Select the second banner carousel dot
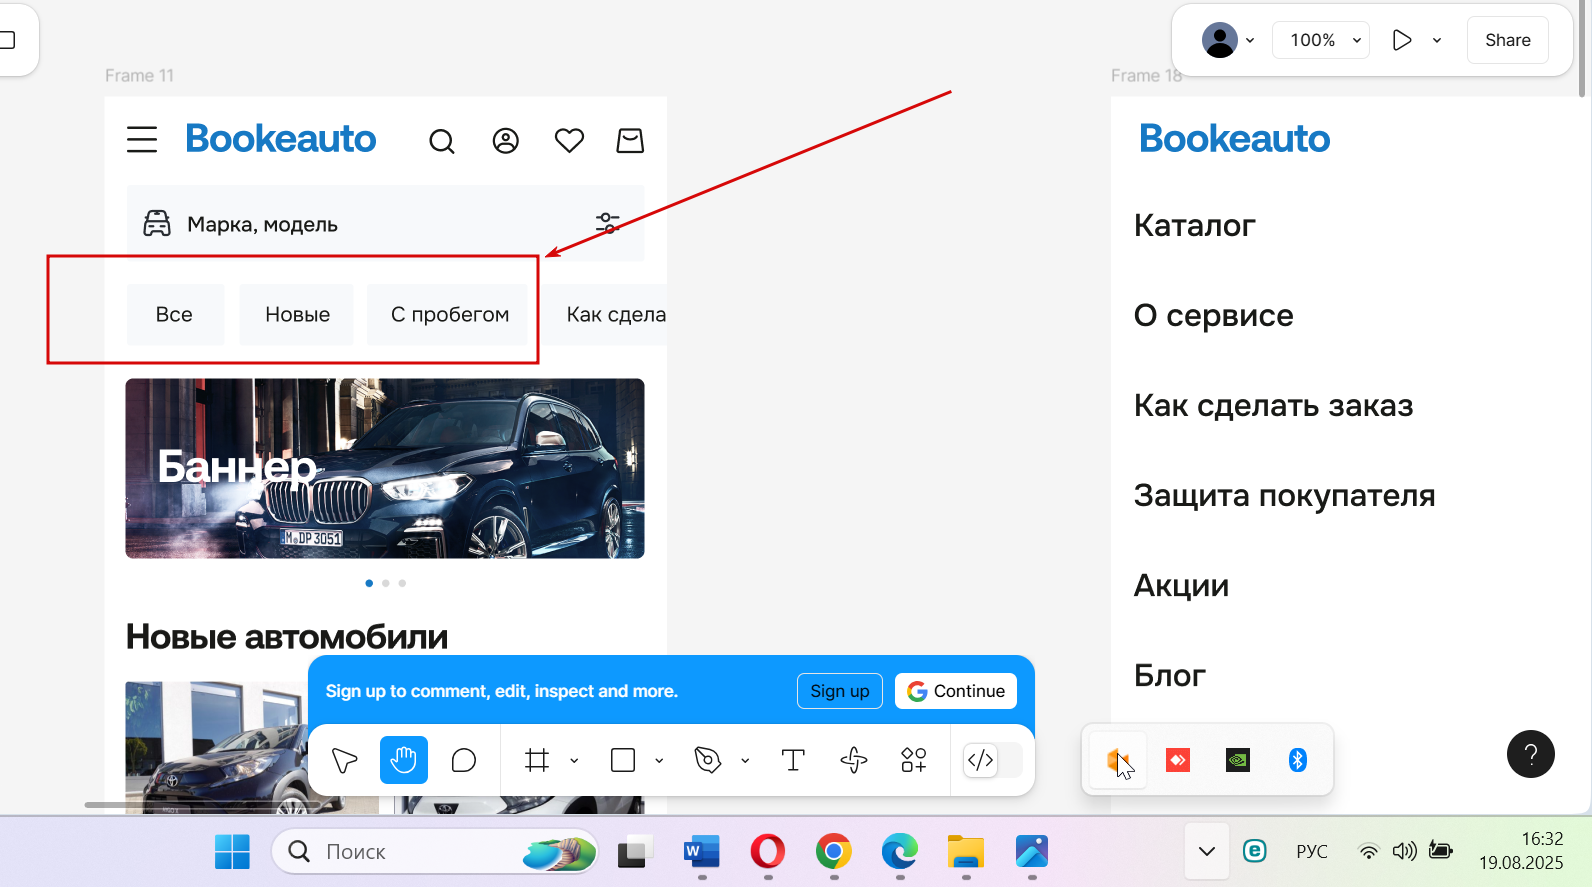1592x887 pixels. tap(386, 583)
